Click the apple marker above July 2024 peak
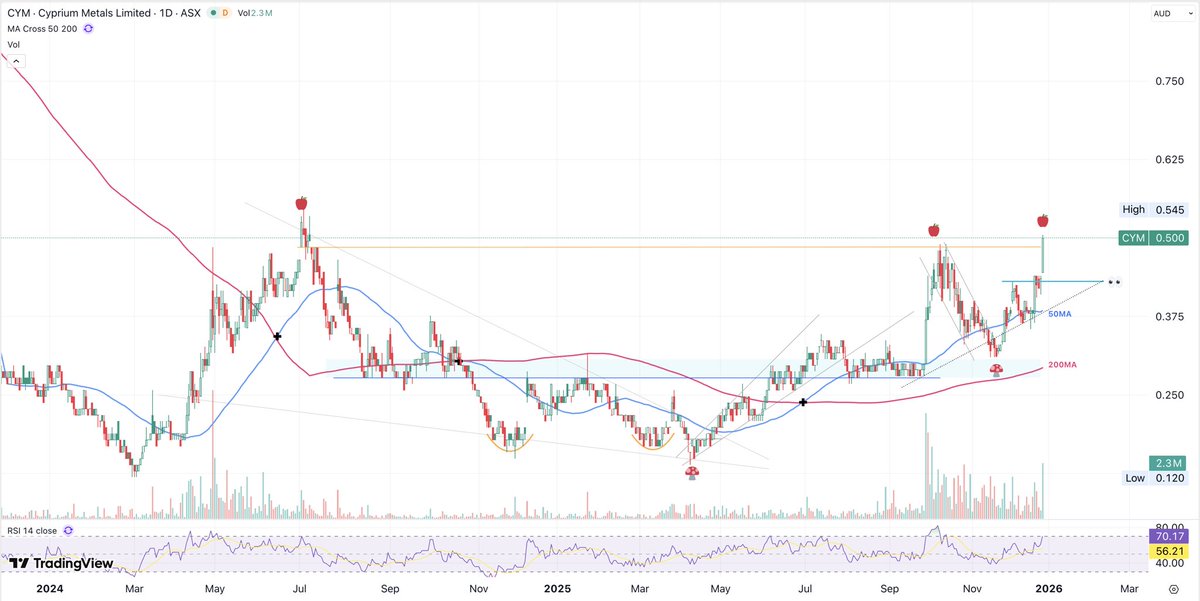The height and width of the screenshot is (601, 1200). coord(301,203)
